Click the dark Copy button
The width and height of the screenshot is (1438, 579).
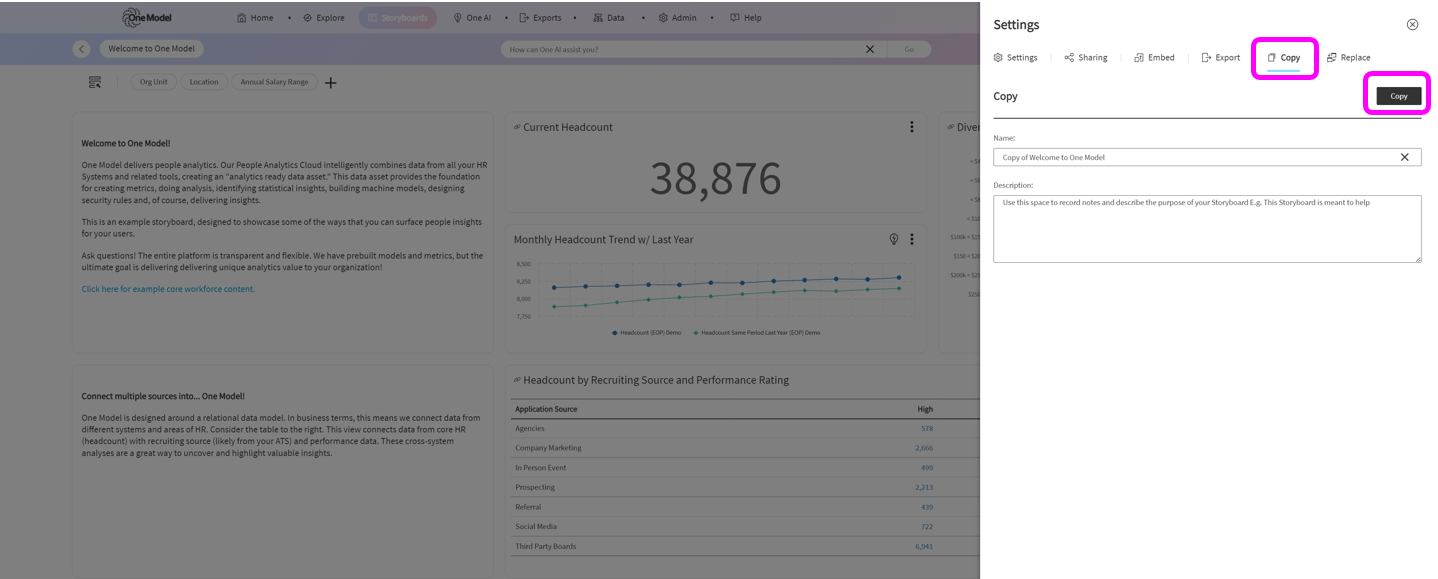point(1399,96)
